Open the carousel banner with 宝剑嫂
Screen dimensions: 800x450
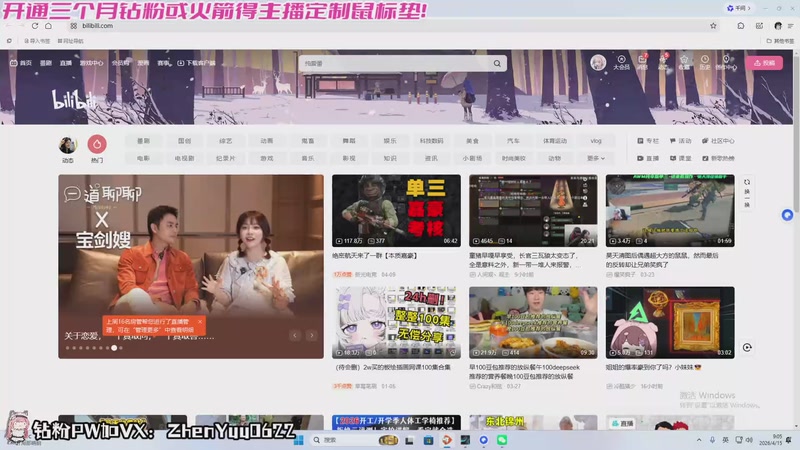pos(191,266)
